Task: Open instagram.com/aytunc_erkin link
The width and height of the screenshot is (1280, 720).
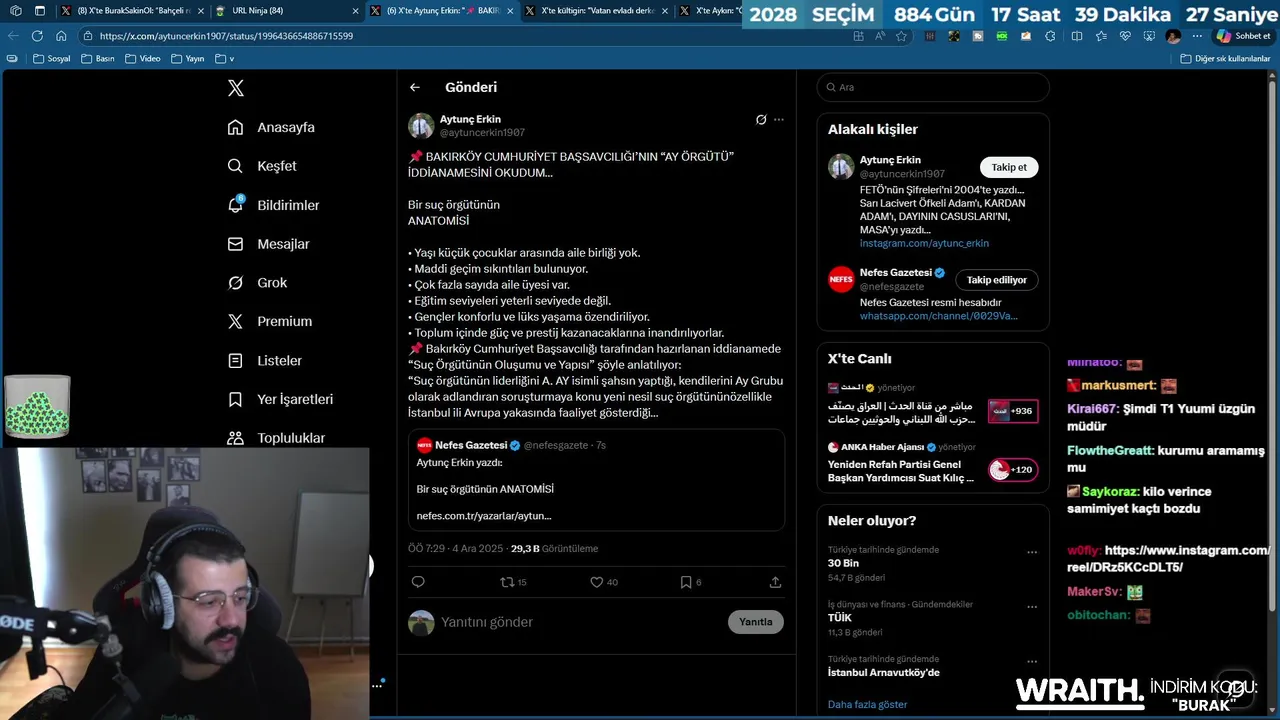Action: pos(924,243)
